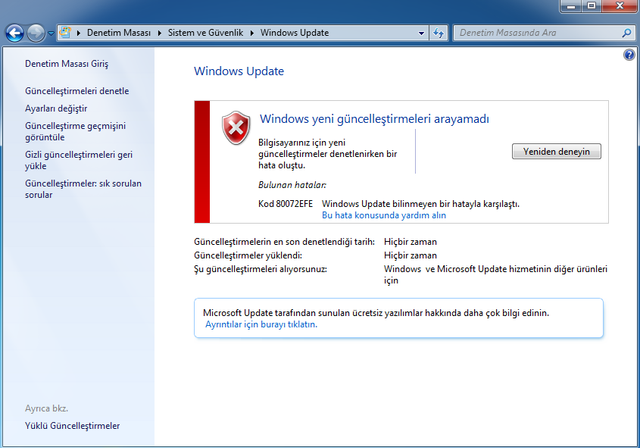The image size is (640, 448).
Task: Expand the arrow after Sistem ve Güvenlik
Action: tap(252, 33)
